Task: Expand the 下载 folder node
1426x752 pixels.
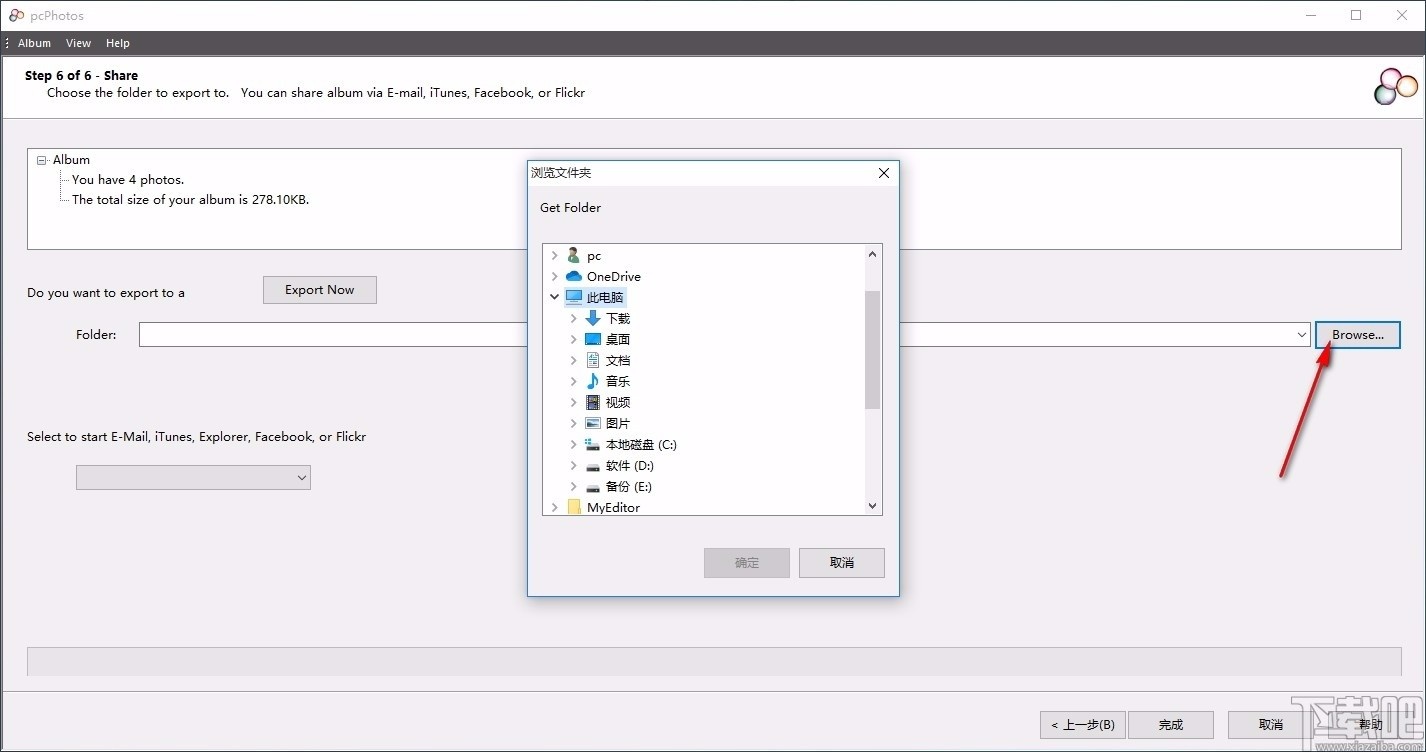Action: (x=574, y=318)
